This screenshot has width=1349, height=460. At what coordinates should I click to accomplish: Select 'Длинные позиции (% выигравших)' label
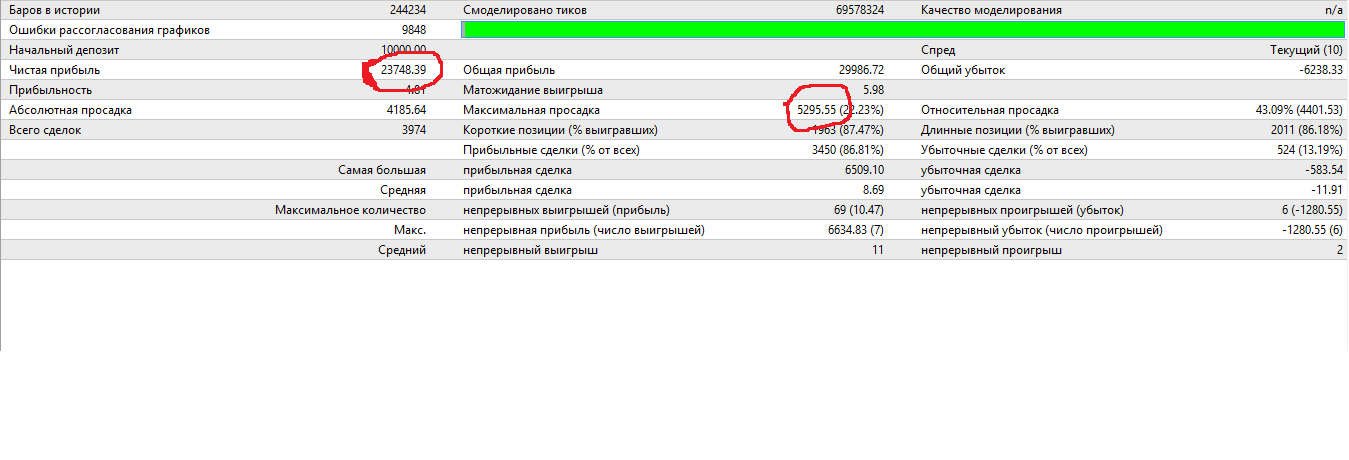1018,130
